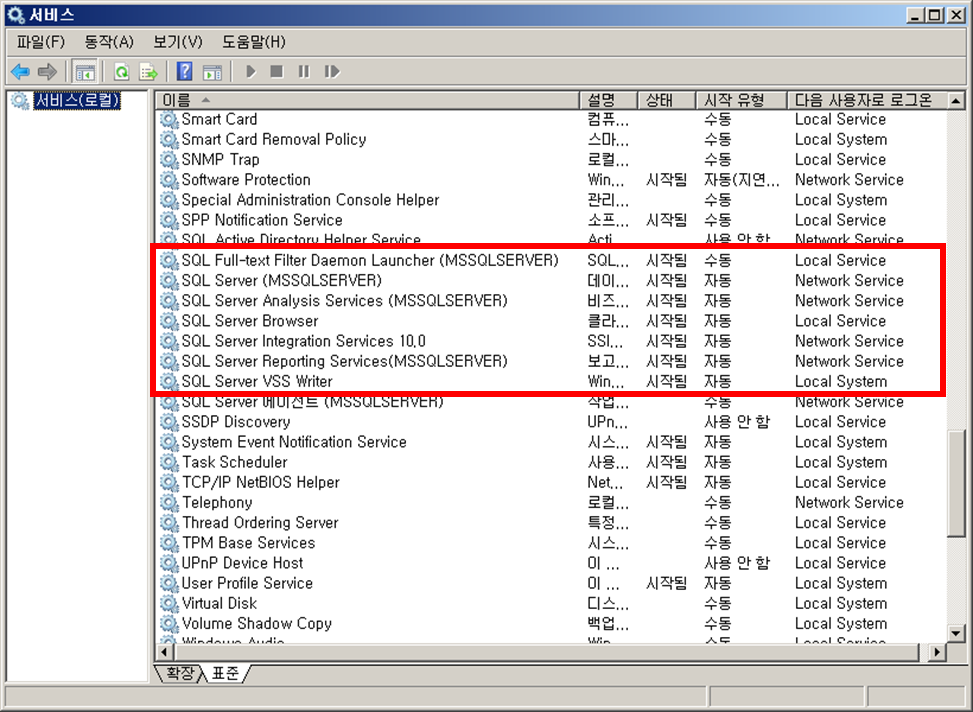
Task: Click the Forward arrow toolbar icon
Action: click(48, 72)
